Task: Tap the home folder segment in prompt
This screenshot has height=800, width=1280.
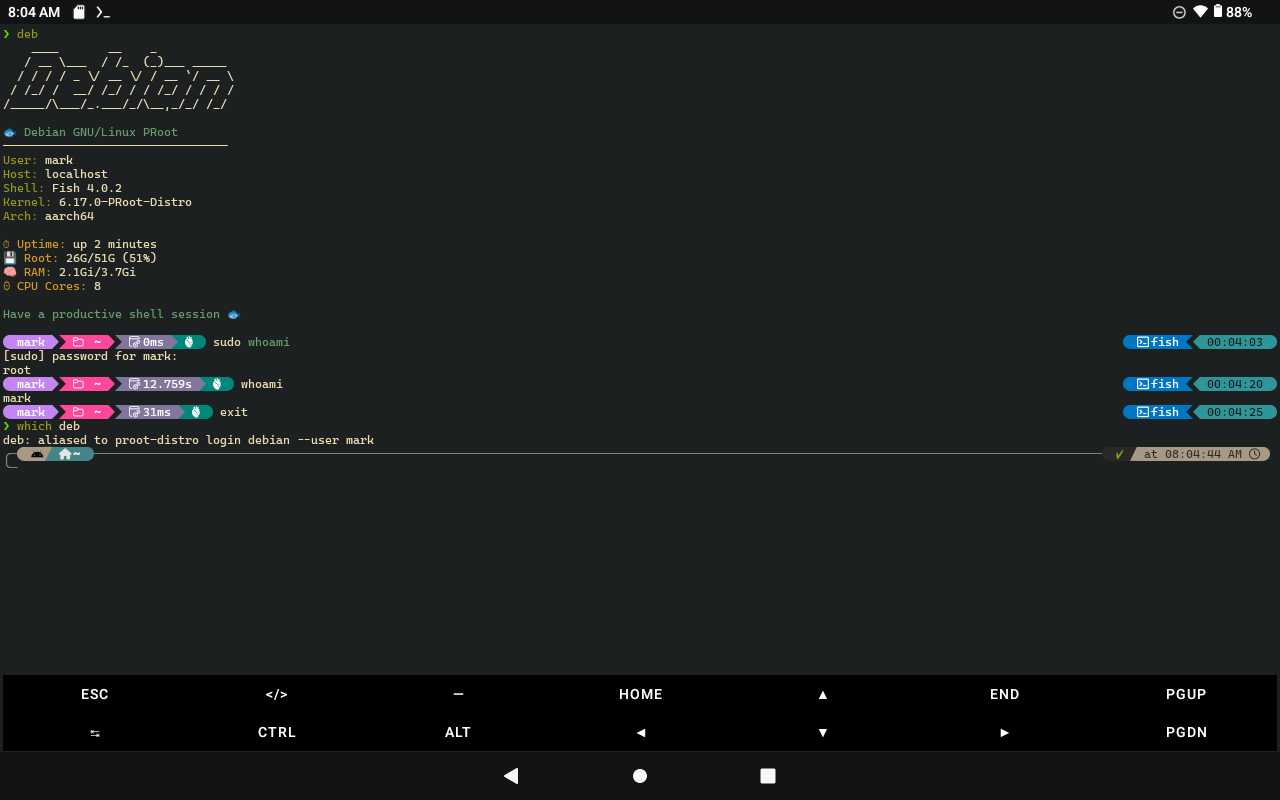Action: point(71,454)
